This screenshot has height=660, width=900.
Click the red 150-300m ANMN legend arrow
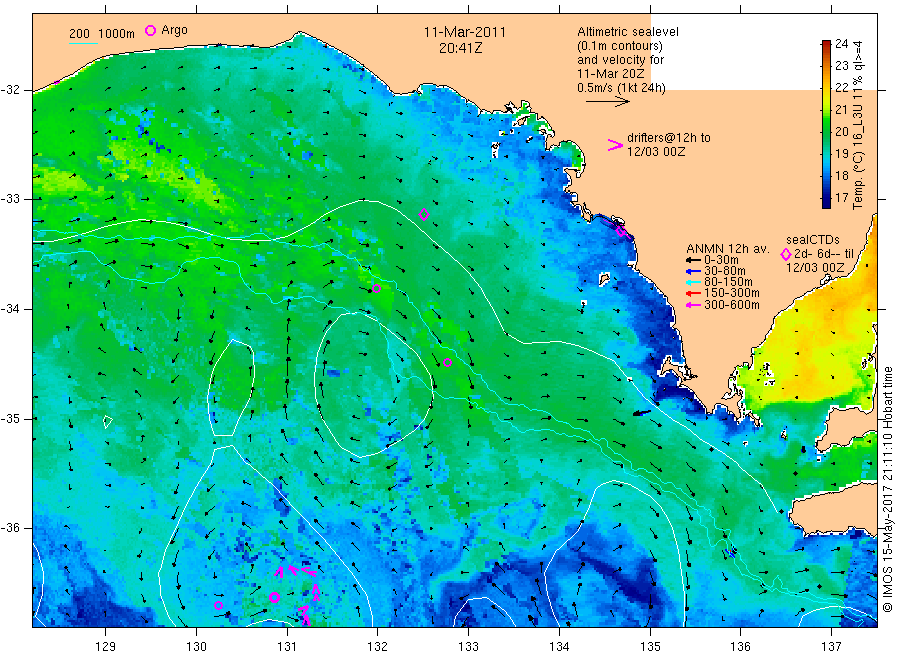693,293
